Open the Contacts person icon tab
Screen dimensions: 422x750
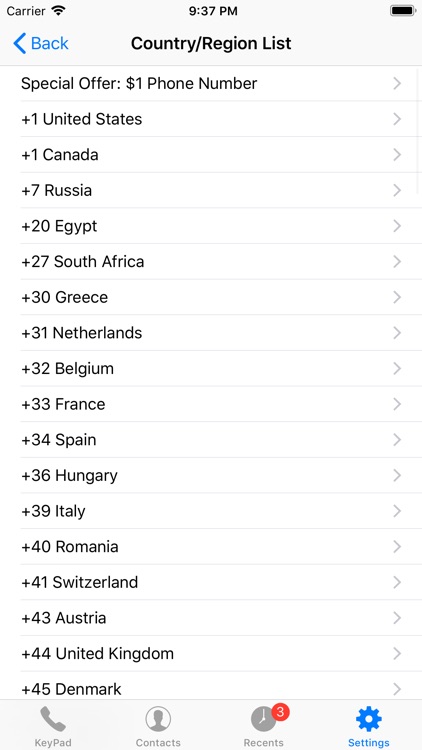point(158,726)
